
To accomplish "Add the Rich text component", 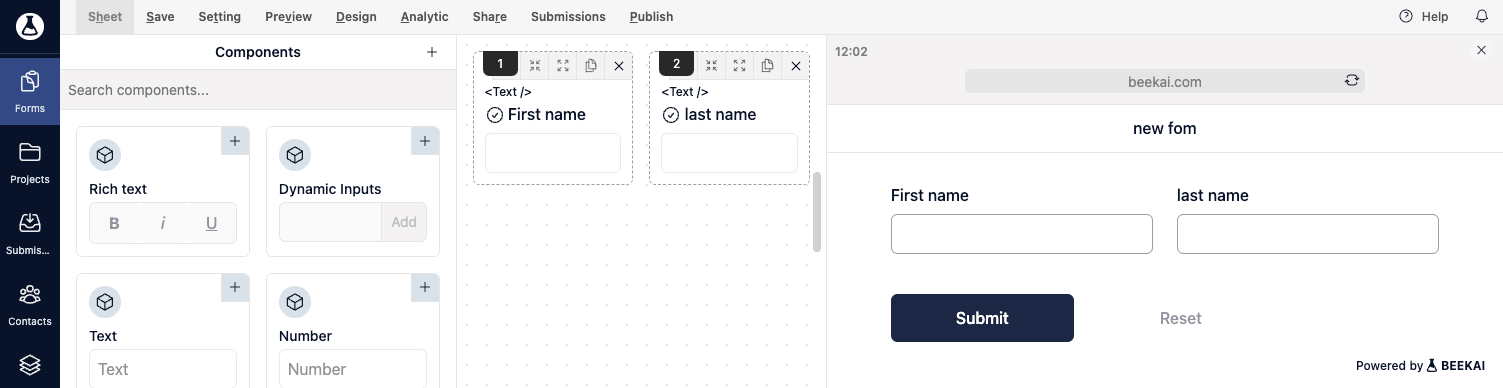I will click(235, 141).
